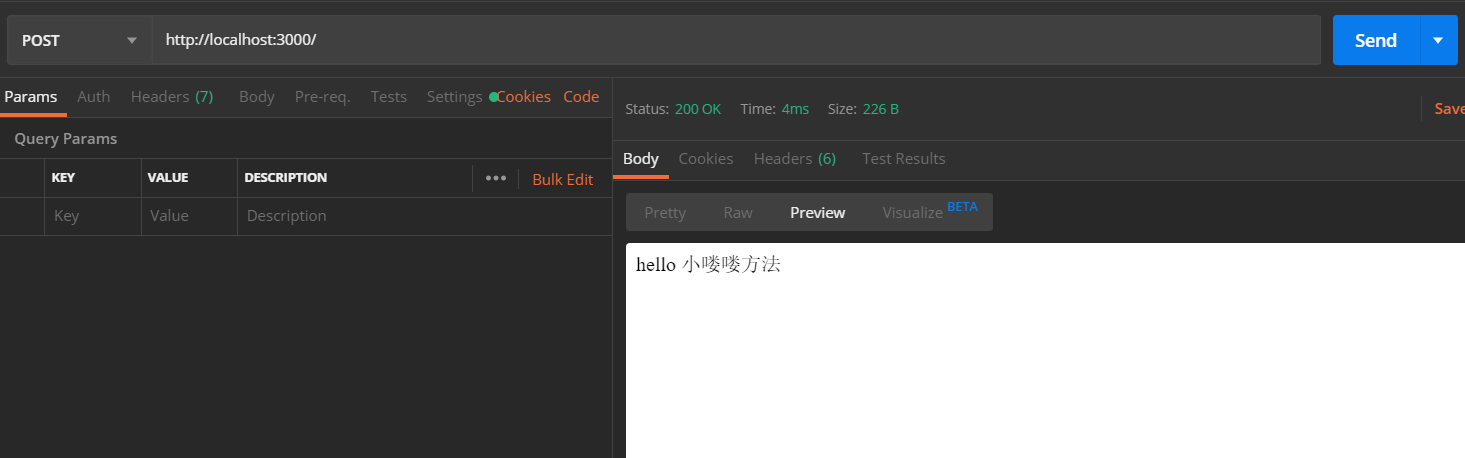Select the Preview response view

click(818, 212)
